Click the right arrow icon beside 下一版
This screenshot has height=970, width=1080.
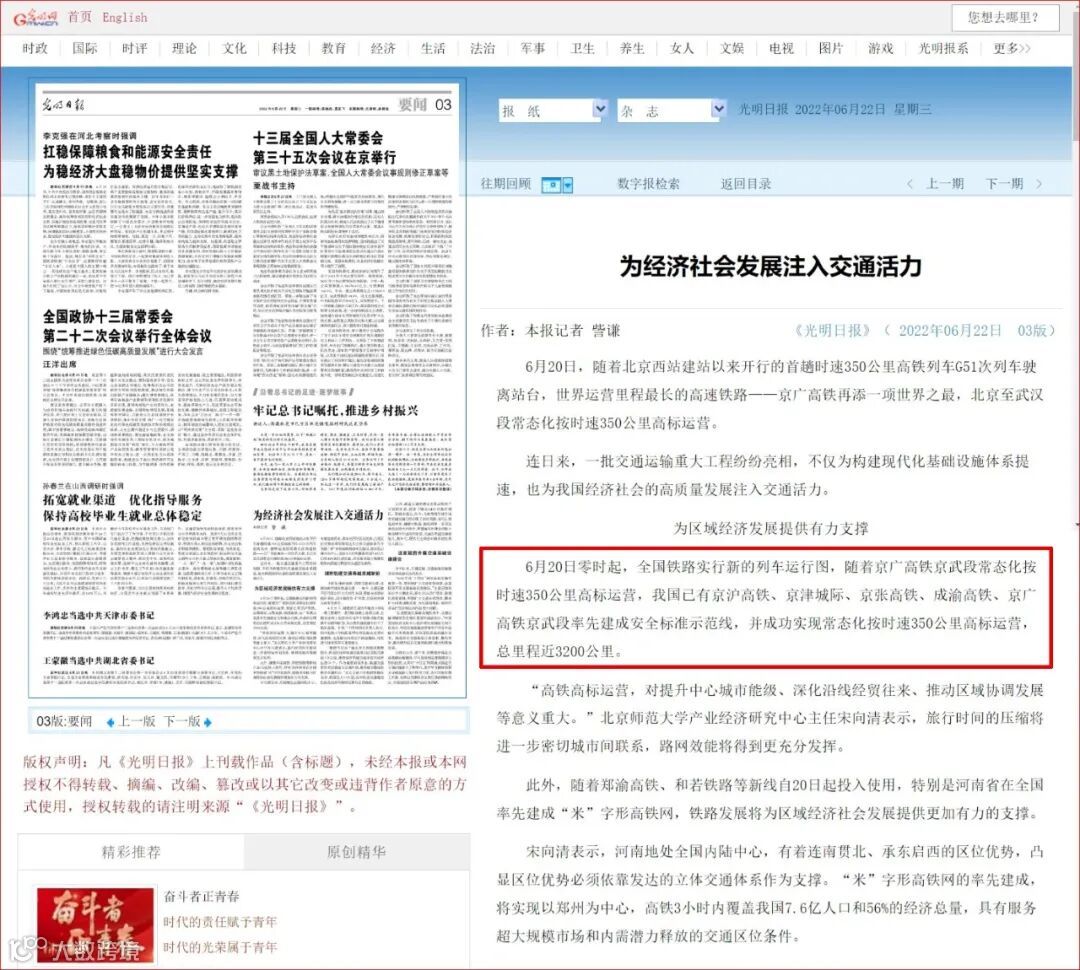207,722
